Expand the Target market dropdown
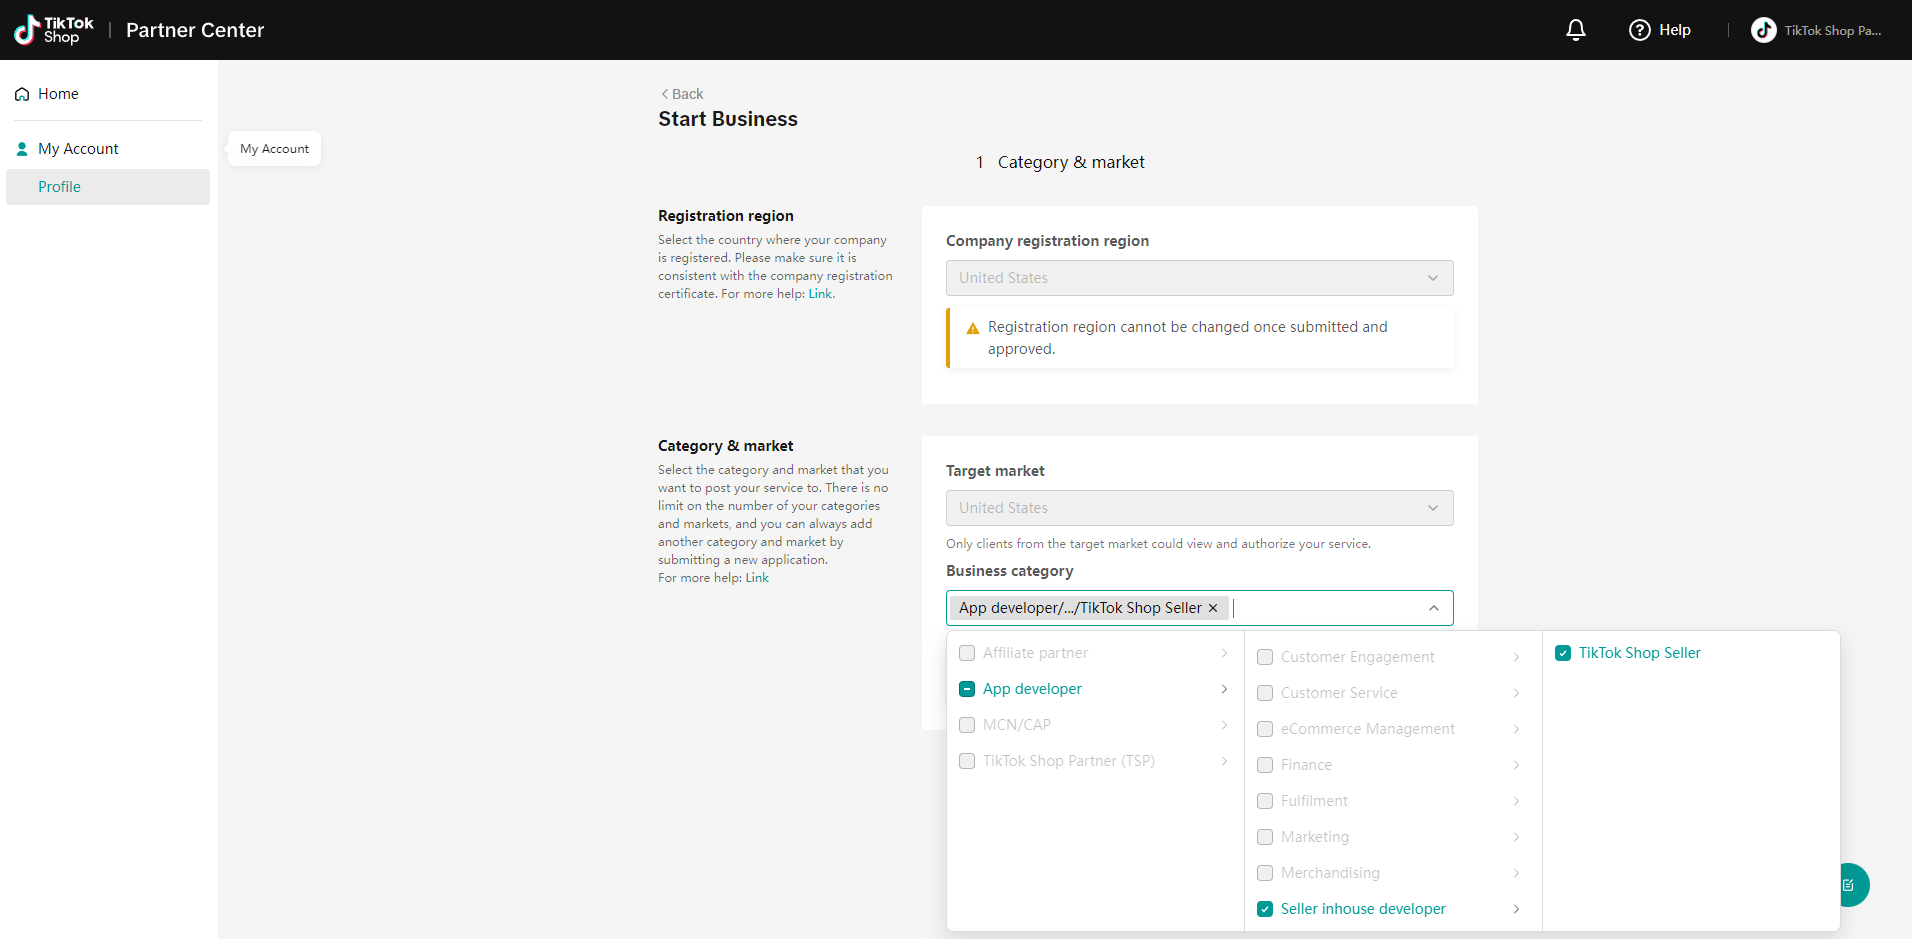Image resolution: width=1912 pixels, height=939 pixels. 1199,508
